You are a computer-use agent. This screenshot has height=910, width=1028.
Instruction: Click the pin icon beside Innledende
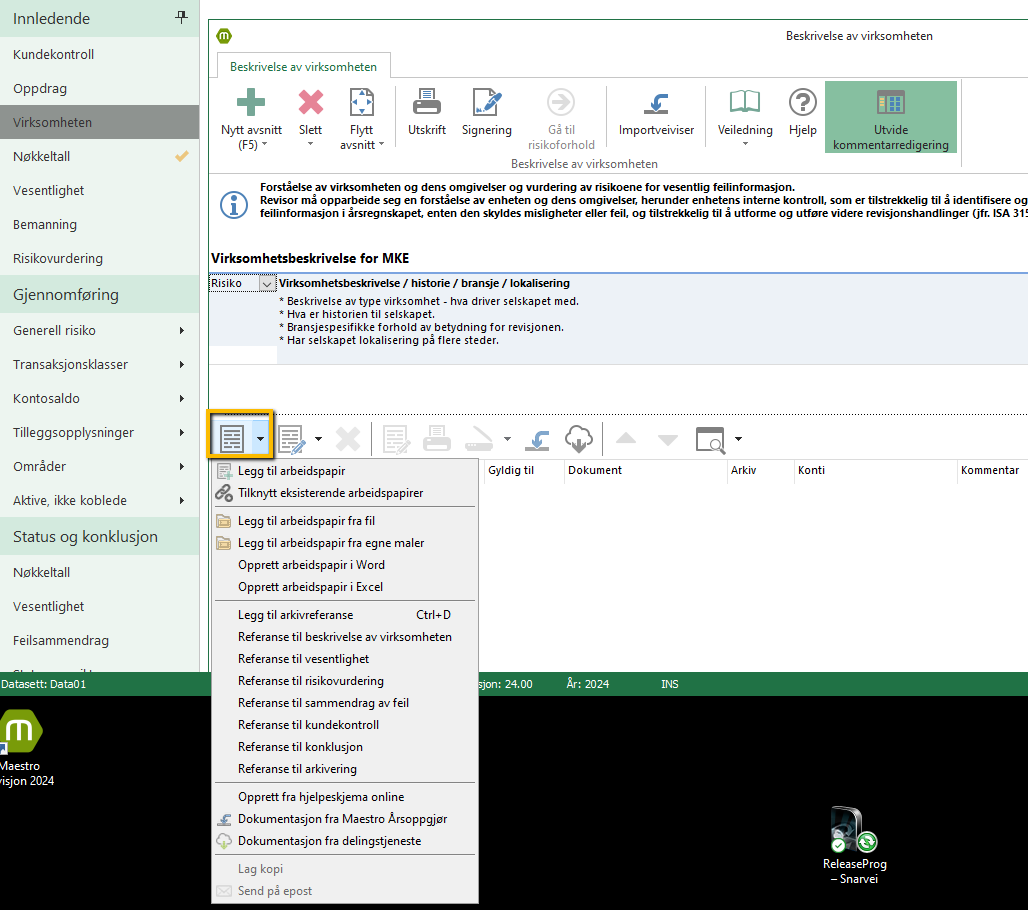point(182,17)
